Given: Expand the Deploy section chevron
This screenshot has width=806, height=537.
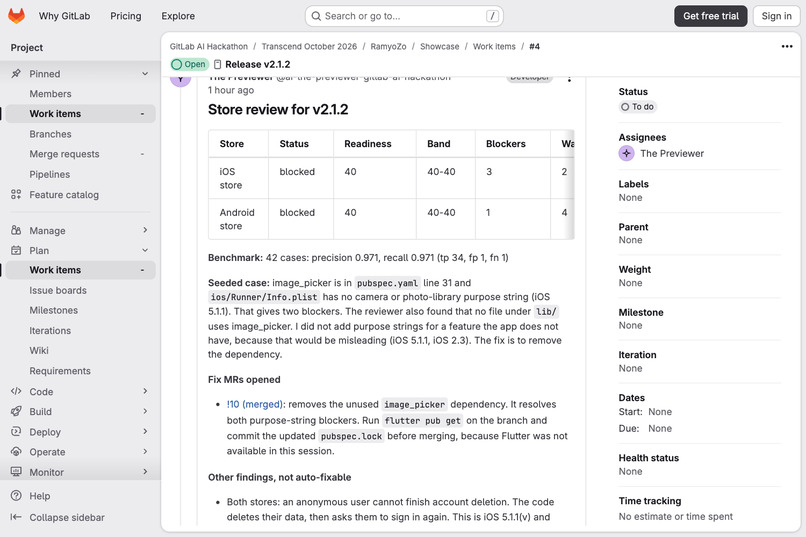Looking at the screenshot, I should pos(145,431).
